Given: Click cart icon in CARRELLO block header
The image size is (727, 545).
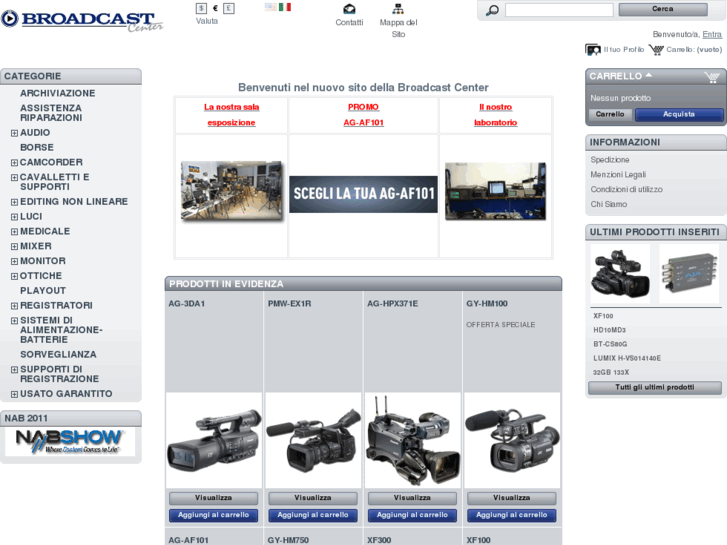Looking at the screenshot, I should pyautogui.click(x=711, y=77).
